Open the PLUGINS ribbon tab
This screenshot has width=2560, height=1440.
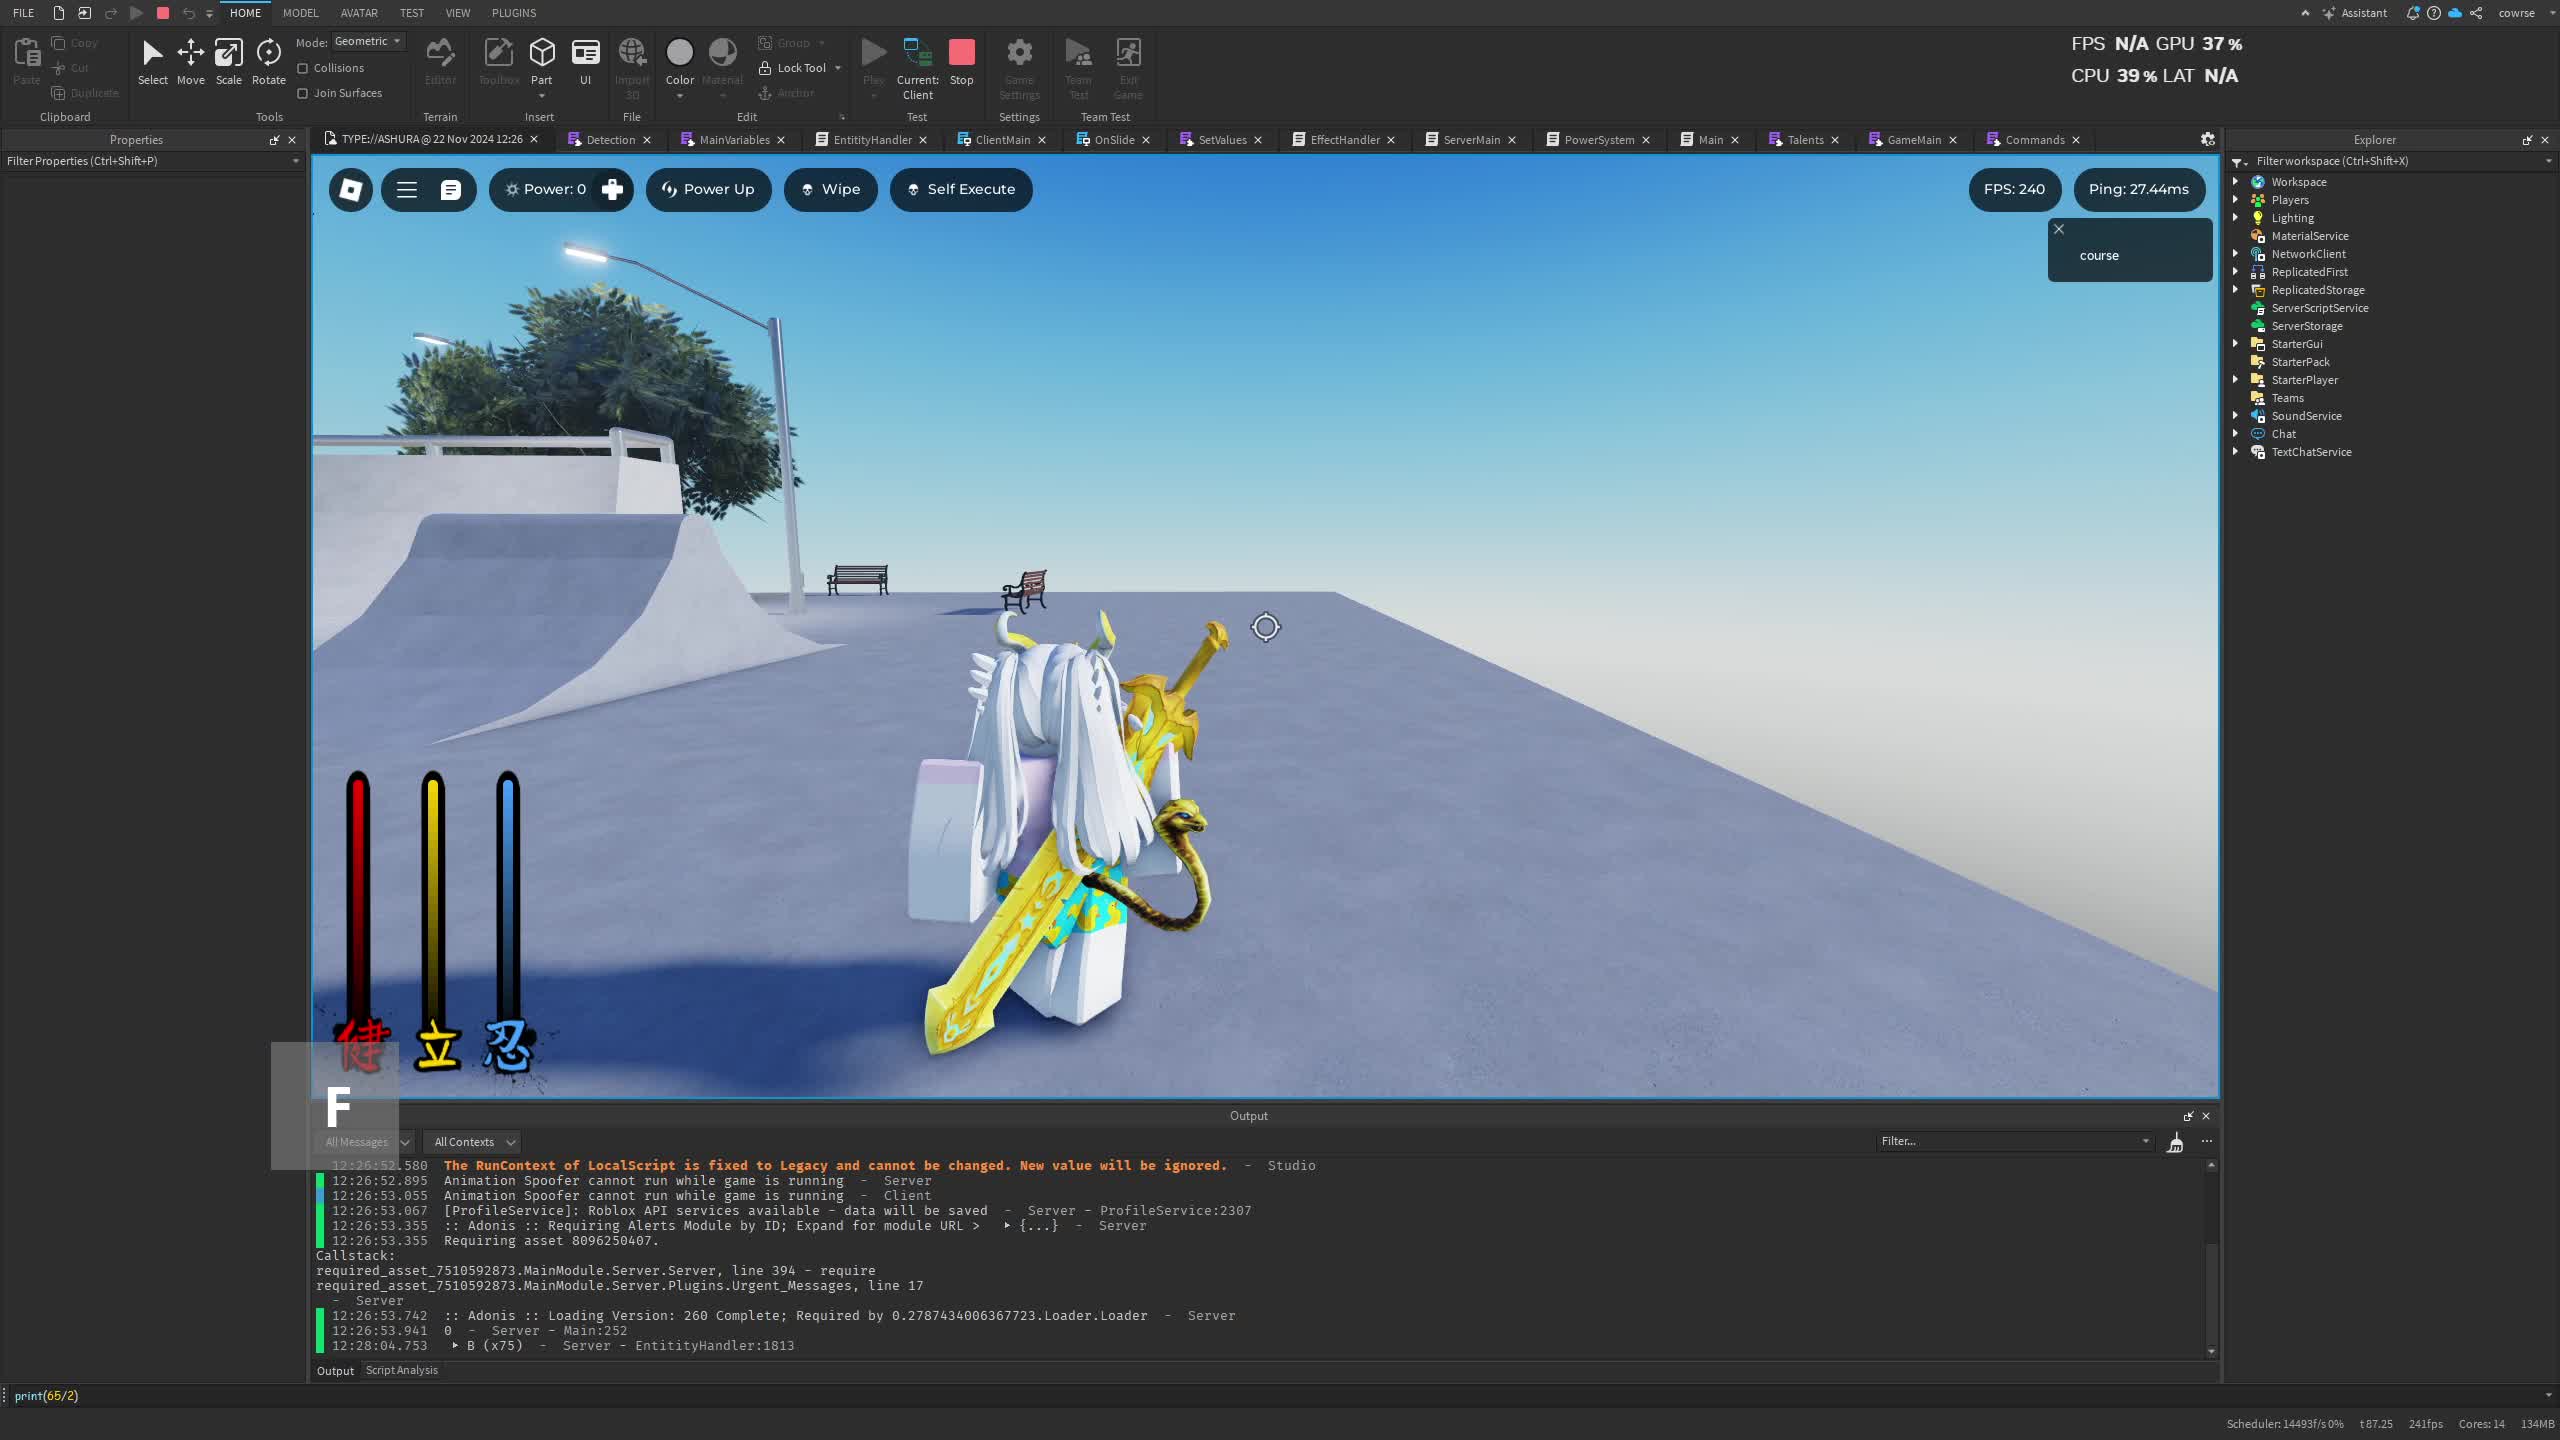pos(514,13)
